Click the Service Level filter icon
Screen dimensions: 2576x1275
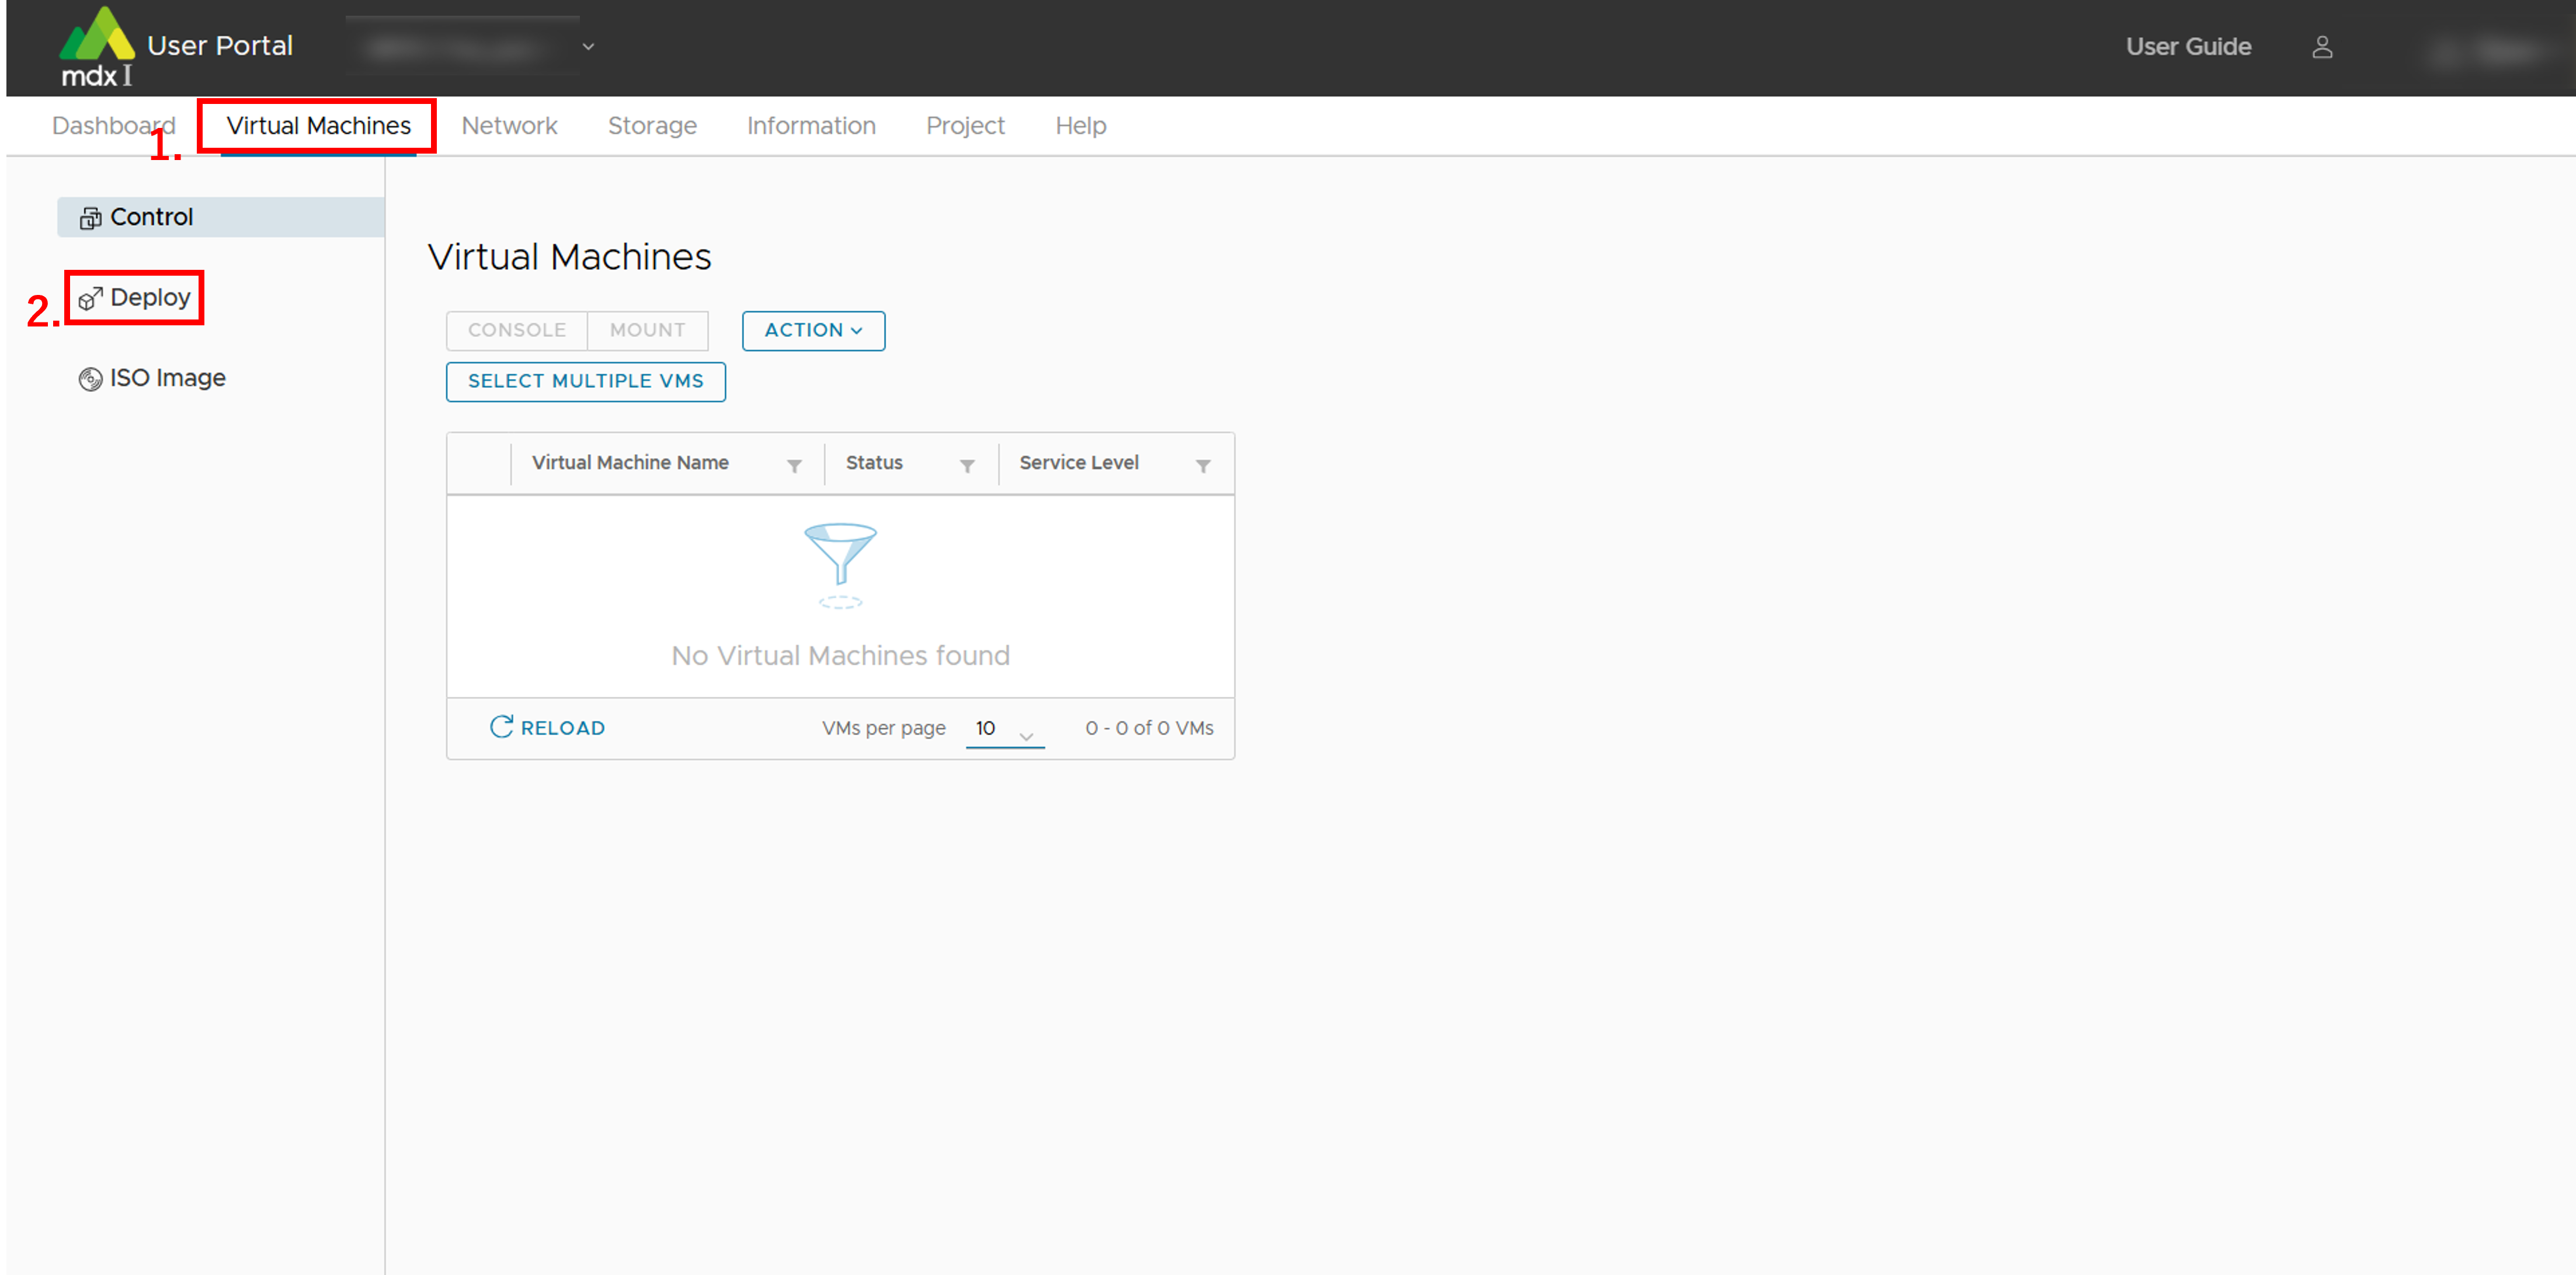1203,466
